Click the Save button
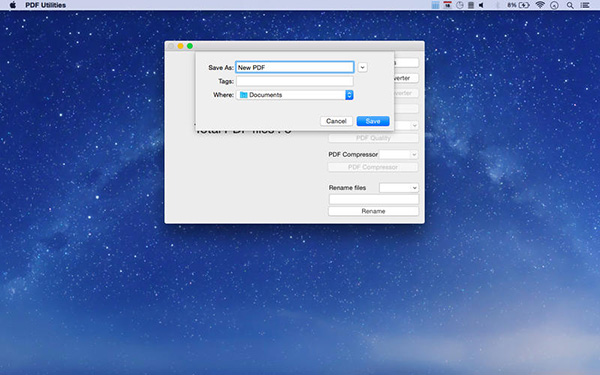The width and height of the screenshot is (600, 375). click(x=373, y=121)
